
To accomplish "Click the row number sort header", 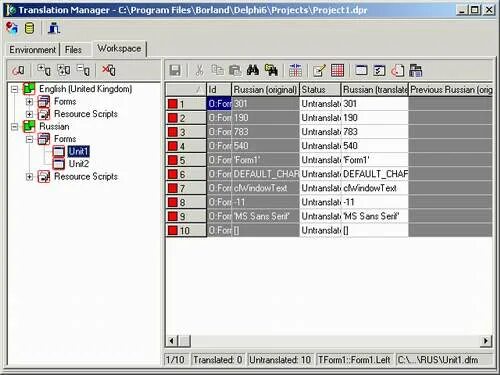I will tap(186, 90).
